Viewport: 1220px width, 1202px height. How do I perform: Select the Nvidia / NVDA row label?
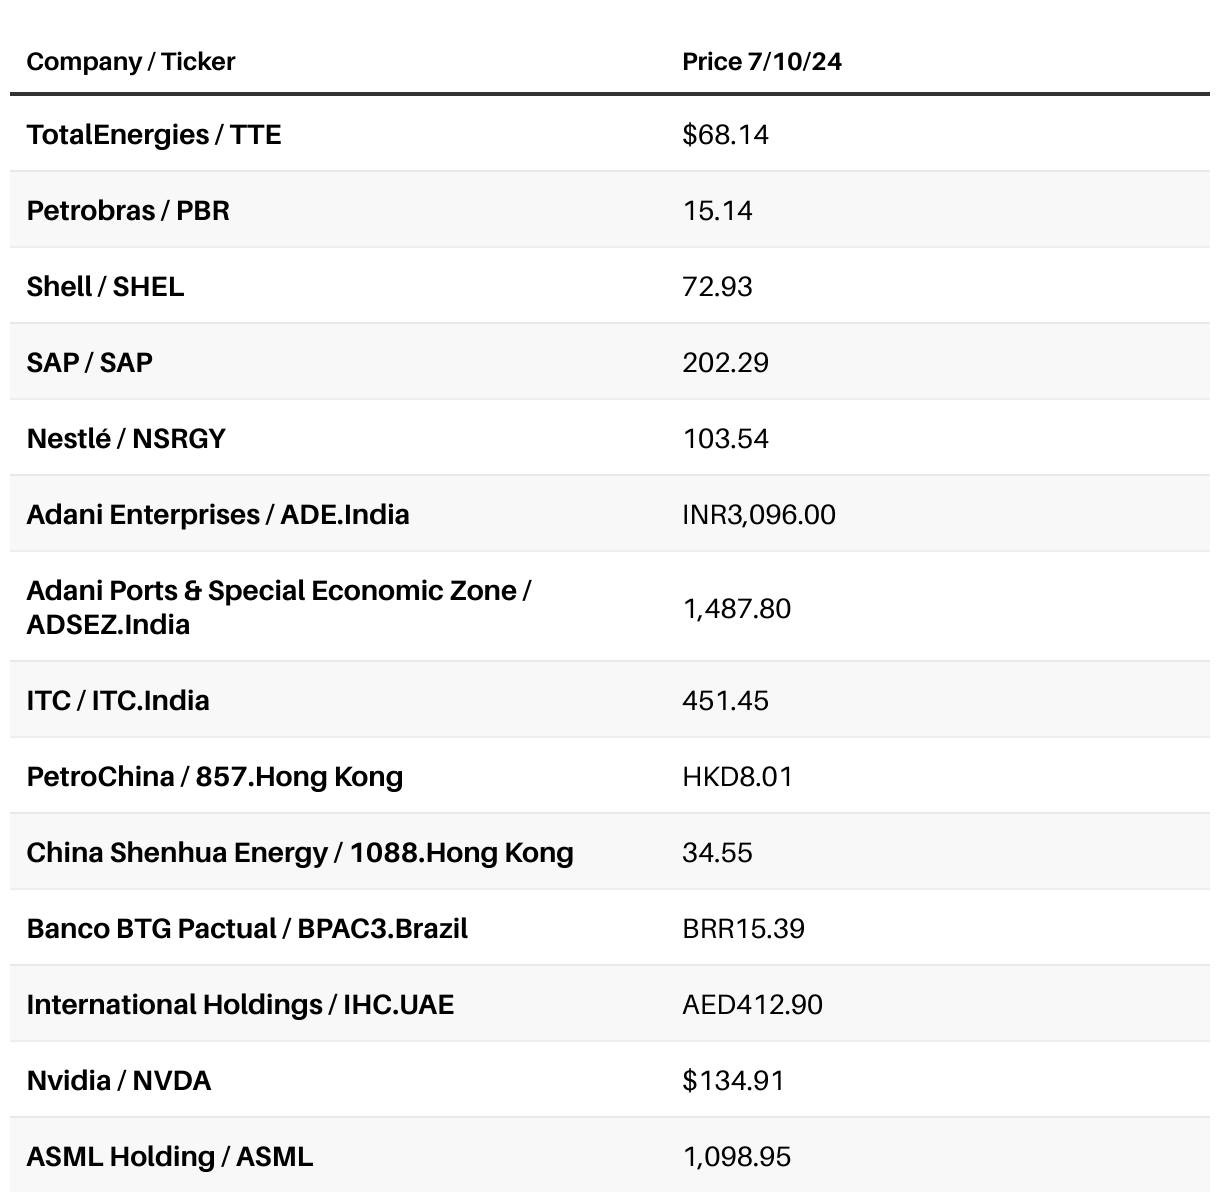tap(119, 1081)
